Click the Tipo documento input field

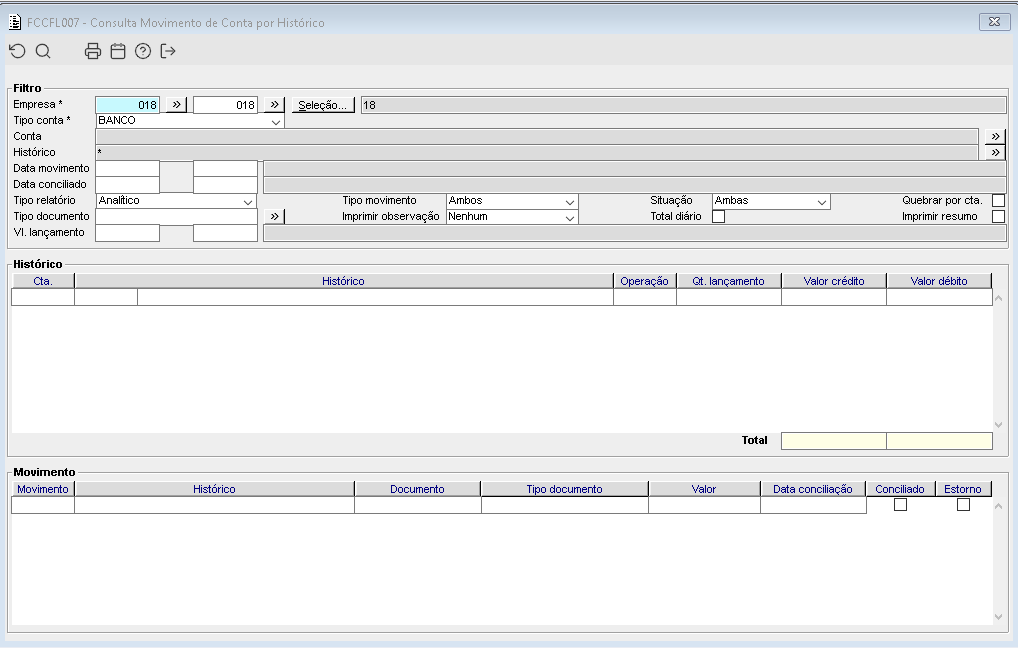point(177,216)
